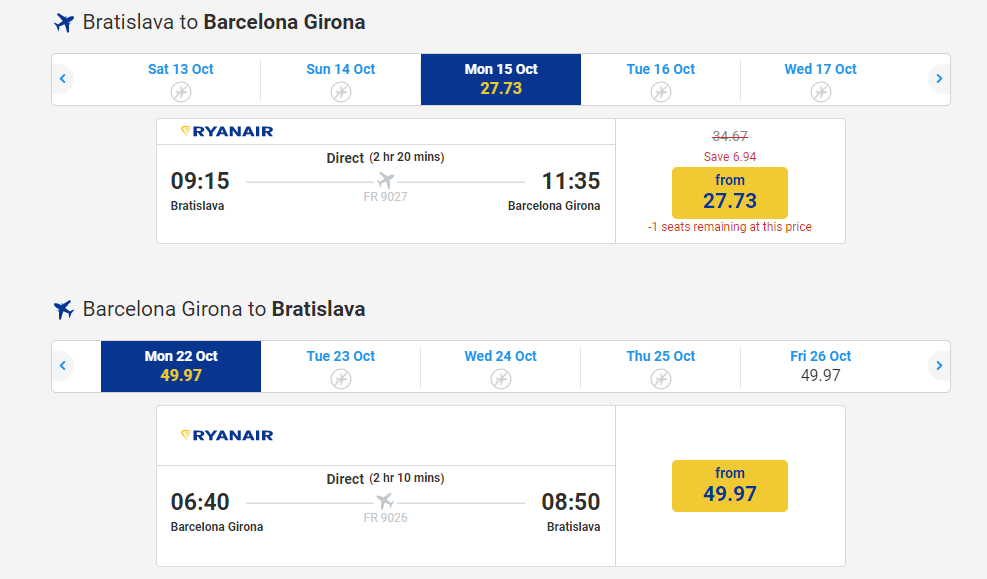Choose the return fare from 49.97 button
The width and height of the screenshot is (987, 579).
tap(730, 485)
